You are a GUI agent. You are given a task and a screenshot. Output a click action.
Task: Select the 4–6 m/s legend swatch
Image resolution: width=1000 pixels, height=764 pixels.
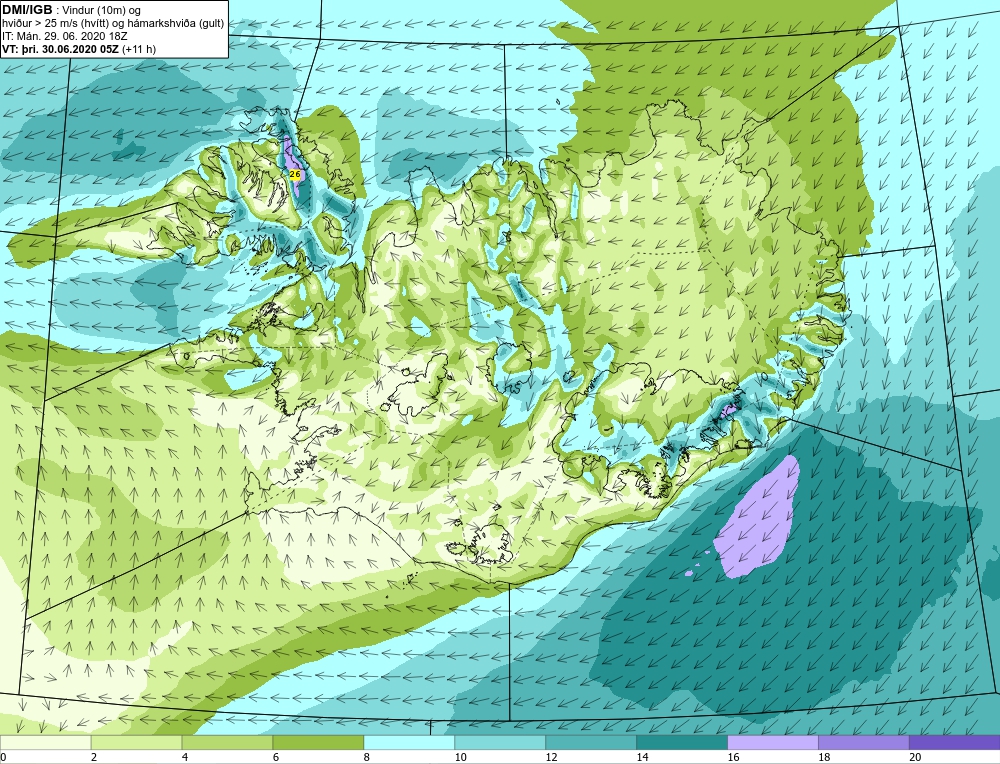[x=227, y=743]
